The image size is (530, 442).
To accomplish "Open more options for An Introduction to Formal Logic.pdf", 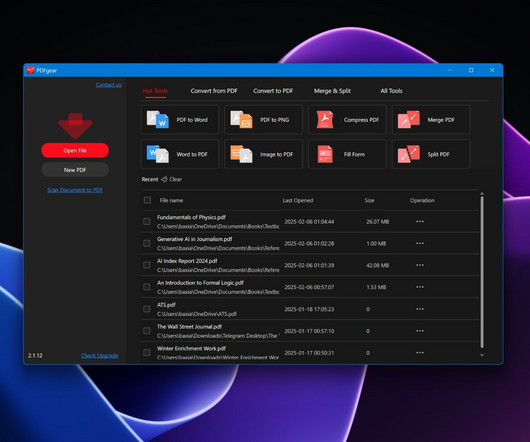I will point(420,287).
